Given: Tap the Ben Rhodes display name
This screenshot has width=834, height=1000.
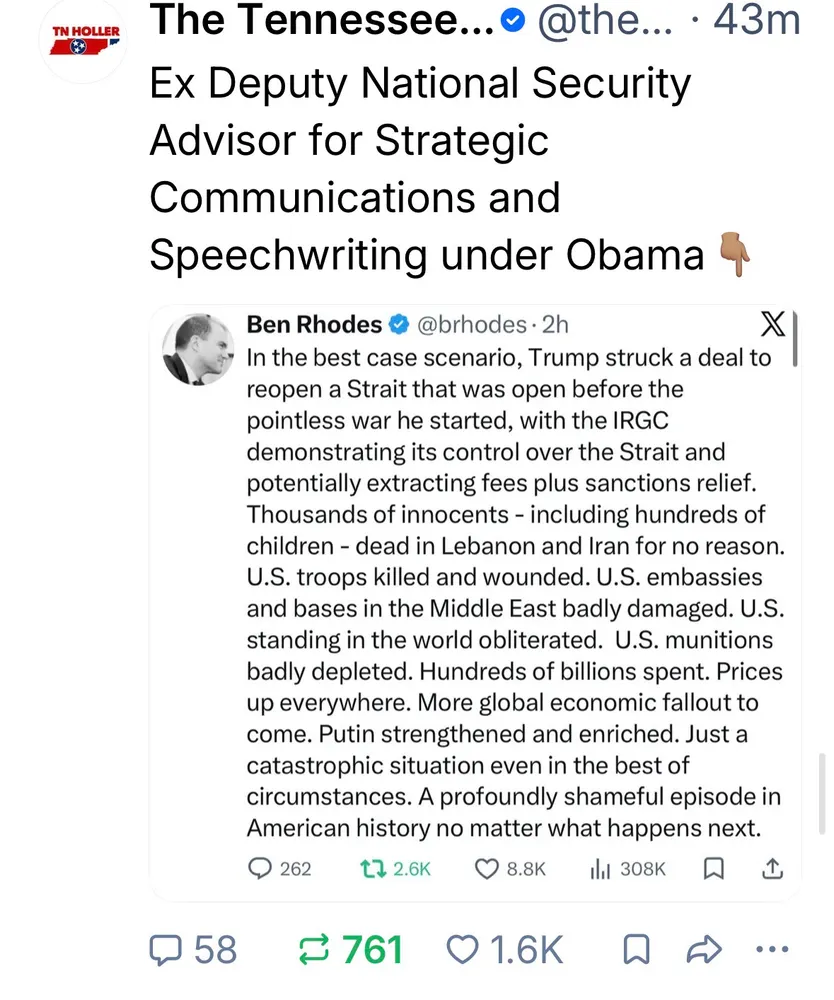Looking at the screenshot, I should pos(314,324).
